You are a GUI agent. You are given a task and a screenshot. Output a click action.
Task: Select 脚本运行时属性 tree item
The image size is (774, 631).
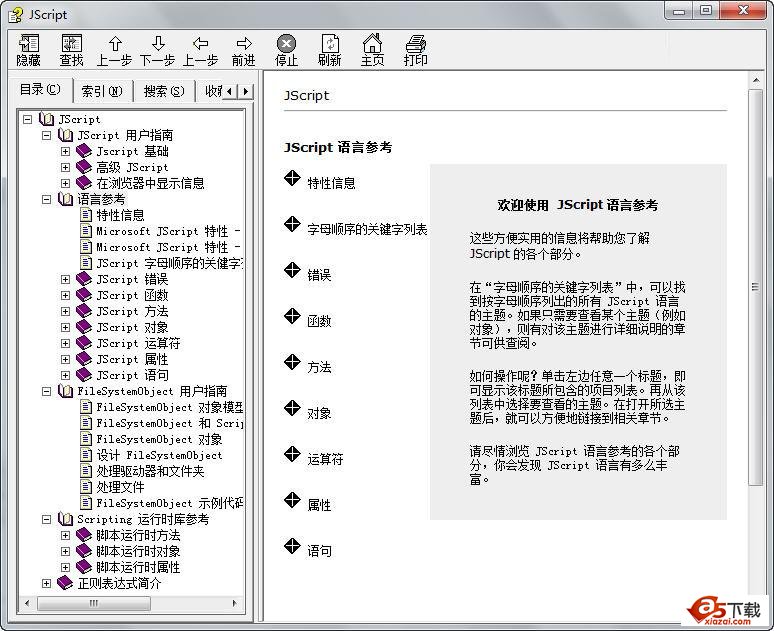point(138,567)
